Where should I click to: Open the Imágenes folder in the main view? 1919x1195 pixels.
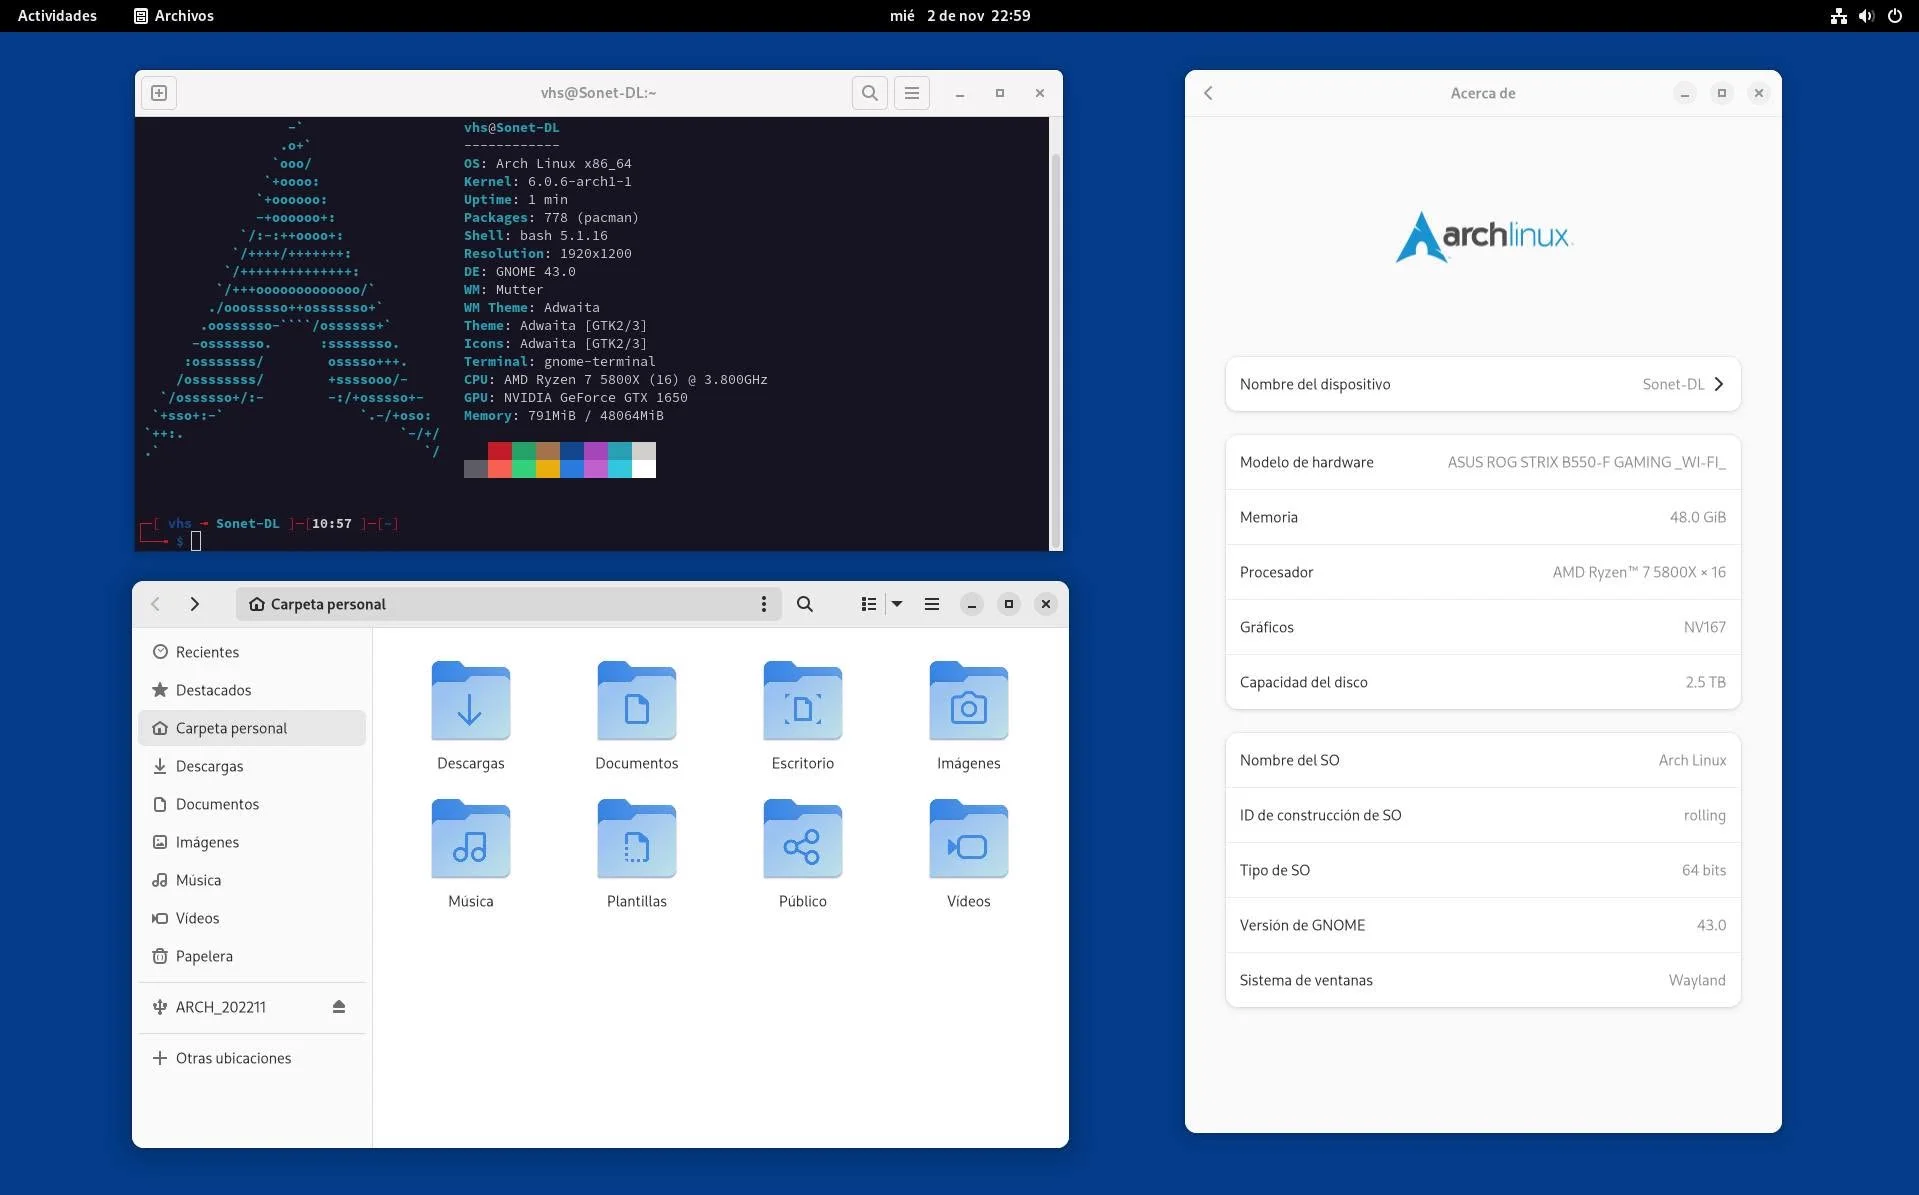tap(969, 716)
